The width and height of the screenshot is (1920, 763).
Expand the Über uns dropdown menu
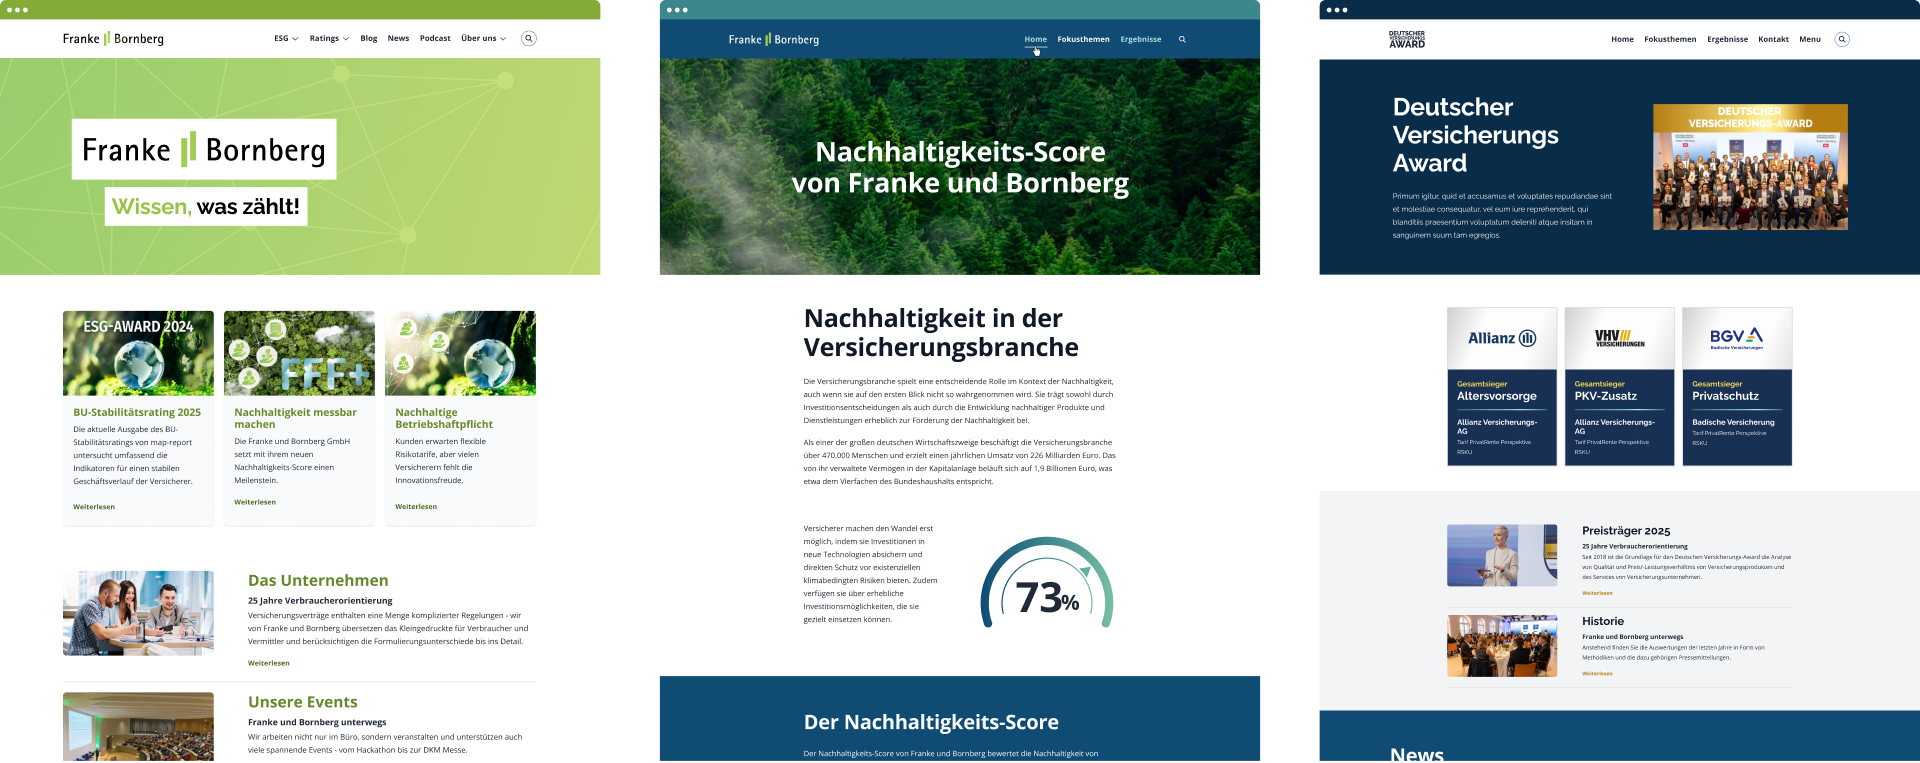pos(484,38)
